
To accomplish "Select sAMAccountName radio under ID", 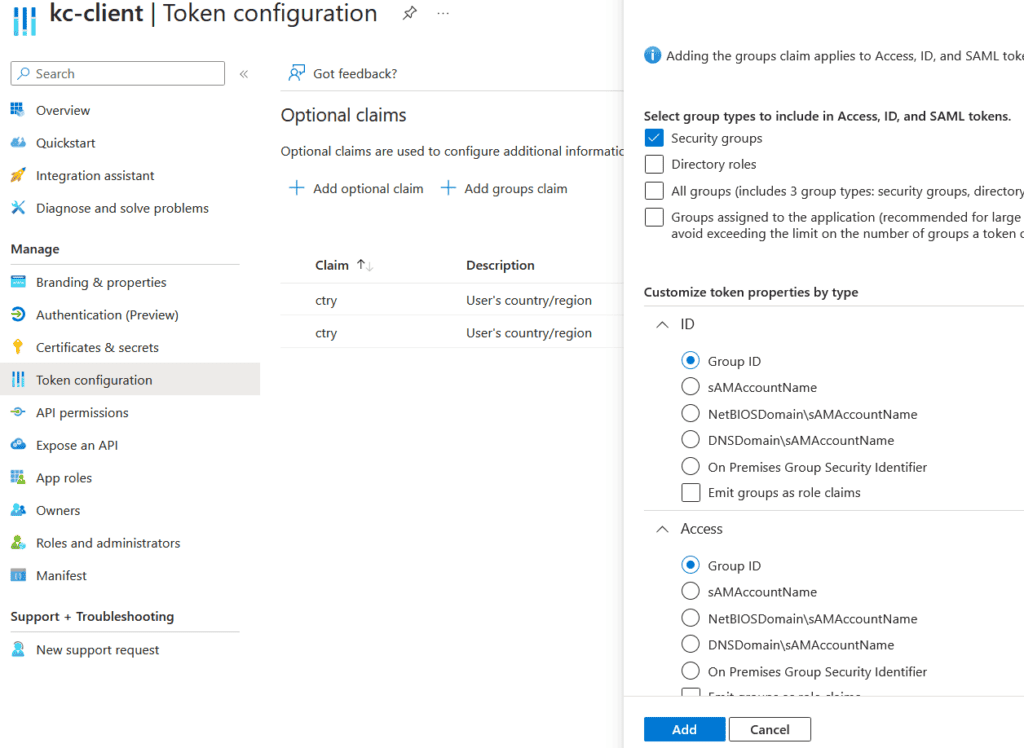I will [x=690, y=387].
